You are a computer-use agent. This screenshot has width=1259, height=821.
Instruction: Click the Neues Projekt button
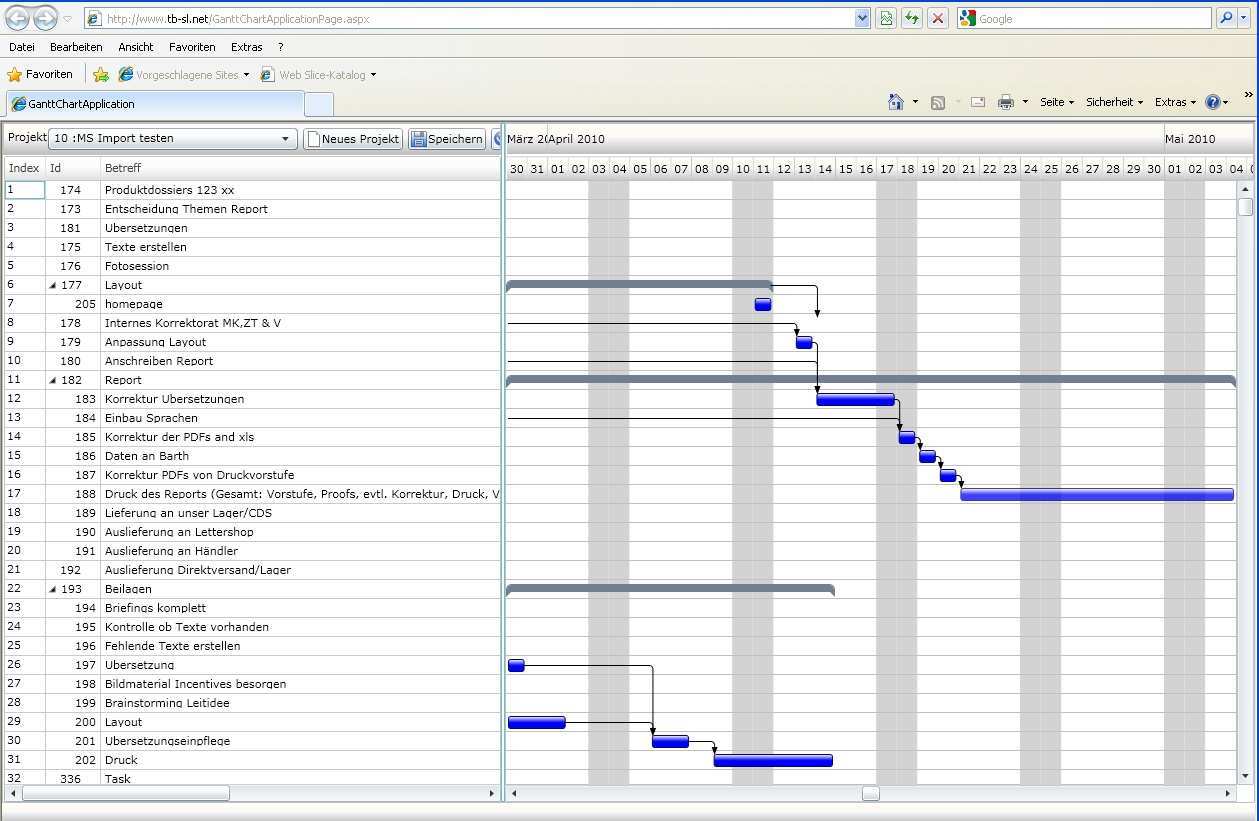tap(353, 139)
